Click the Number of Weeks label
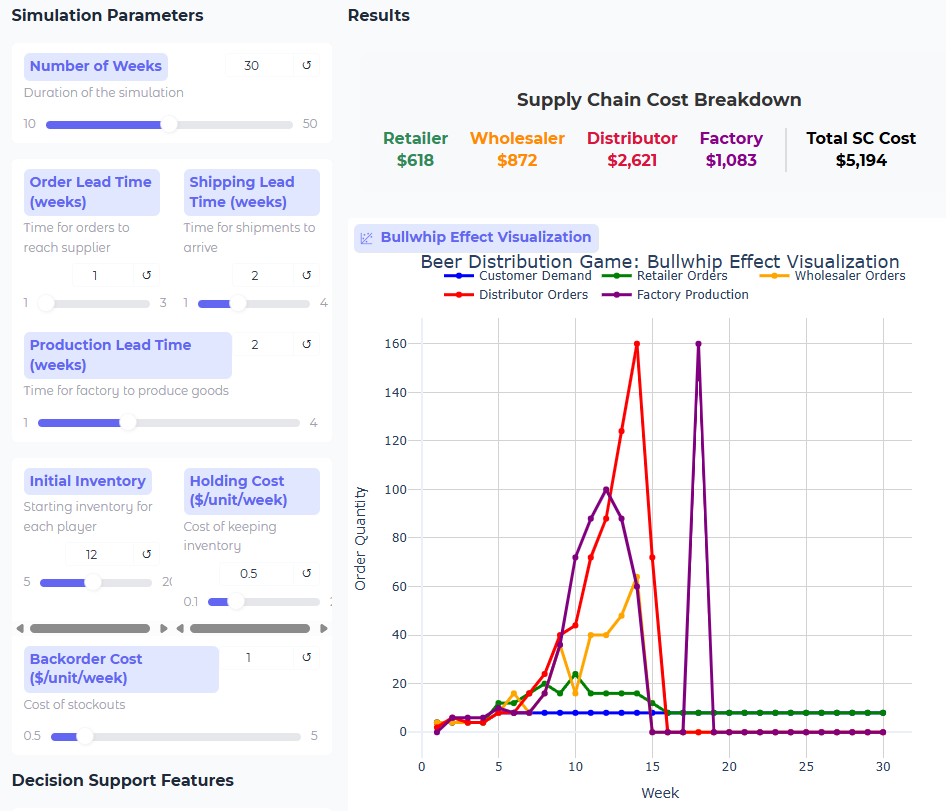 [x=96, y=66]
